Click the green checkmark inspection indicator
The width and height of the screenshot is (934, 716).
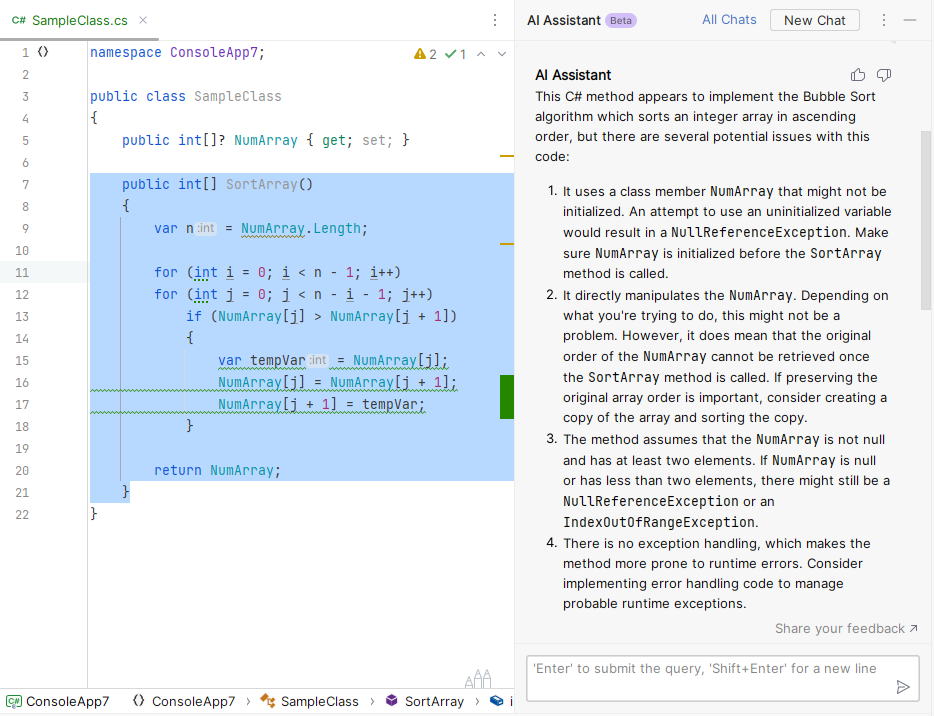pos(450,54)
